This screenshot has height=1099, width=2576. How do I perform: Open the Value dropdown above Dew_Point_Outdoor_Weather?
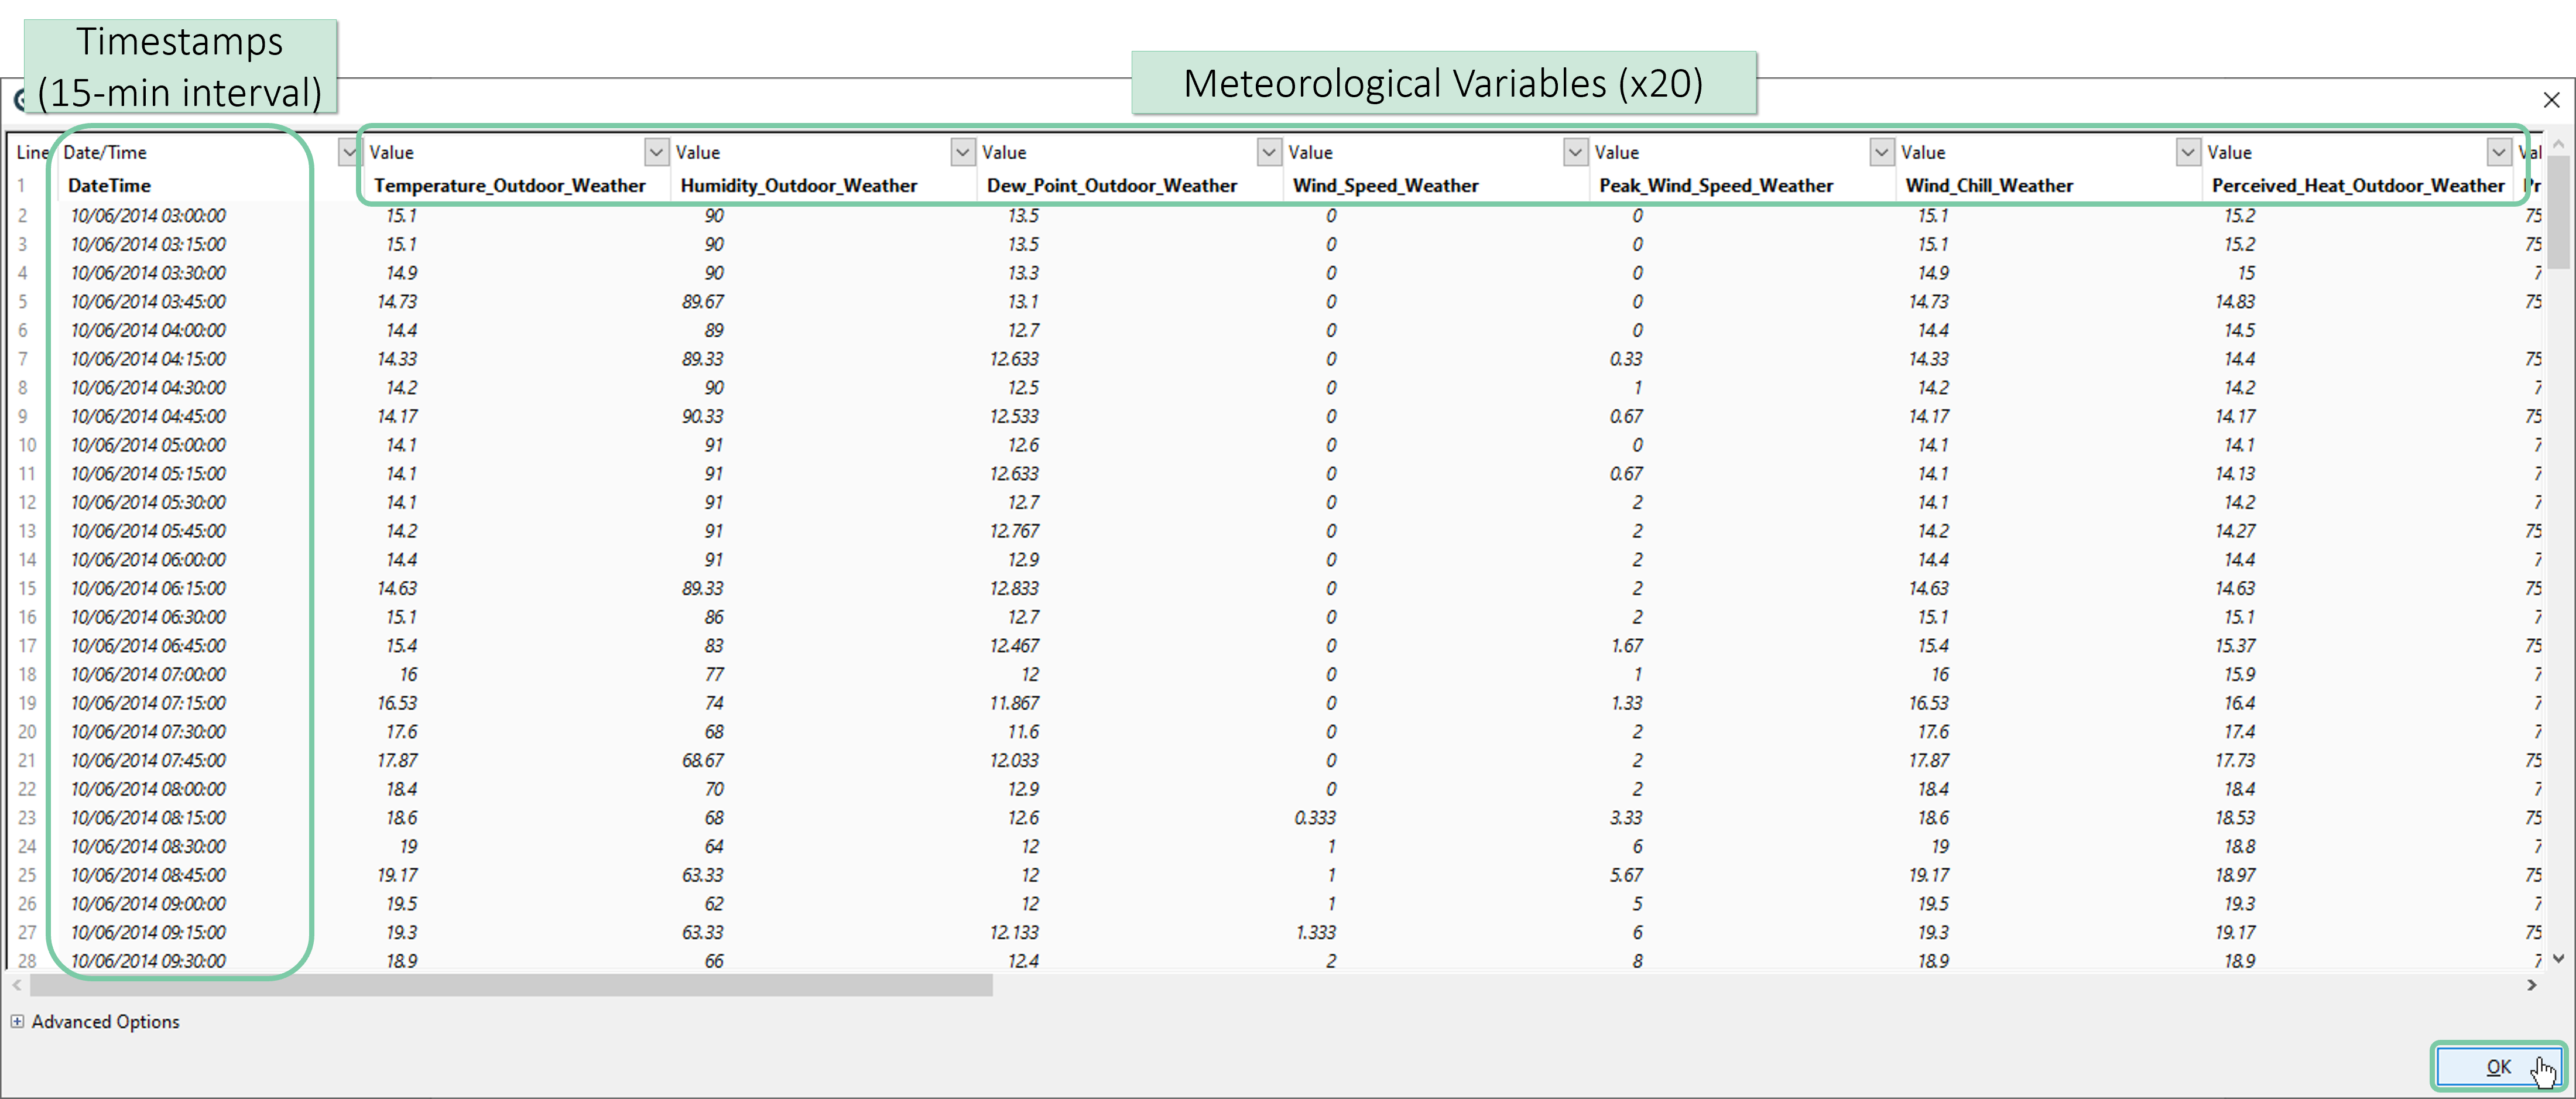tap(1268, 152)
